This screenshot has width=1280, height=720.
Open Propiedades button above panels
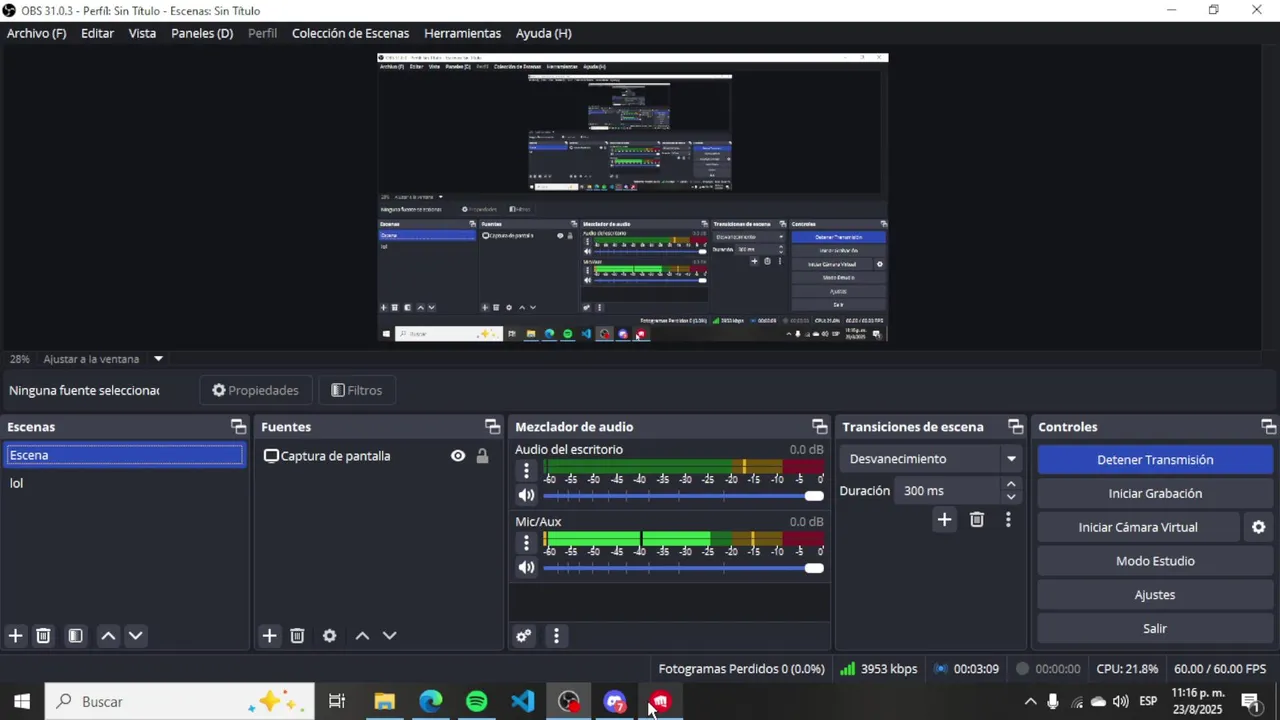coord(256,390)
